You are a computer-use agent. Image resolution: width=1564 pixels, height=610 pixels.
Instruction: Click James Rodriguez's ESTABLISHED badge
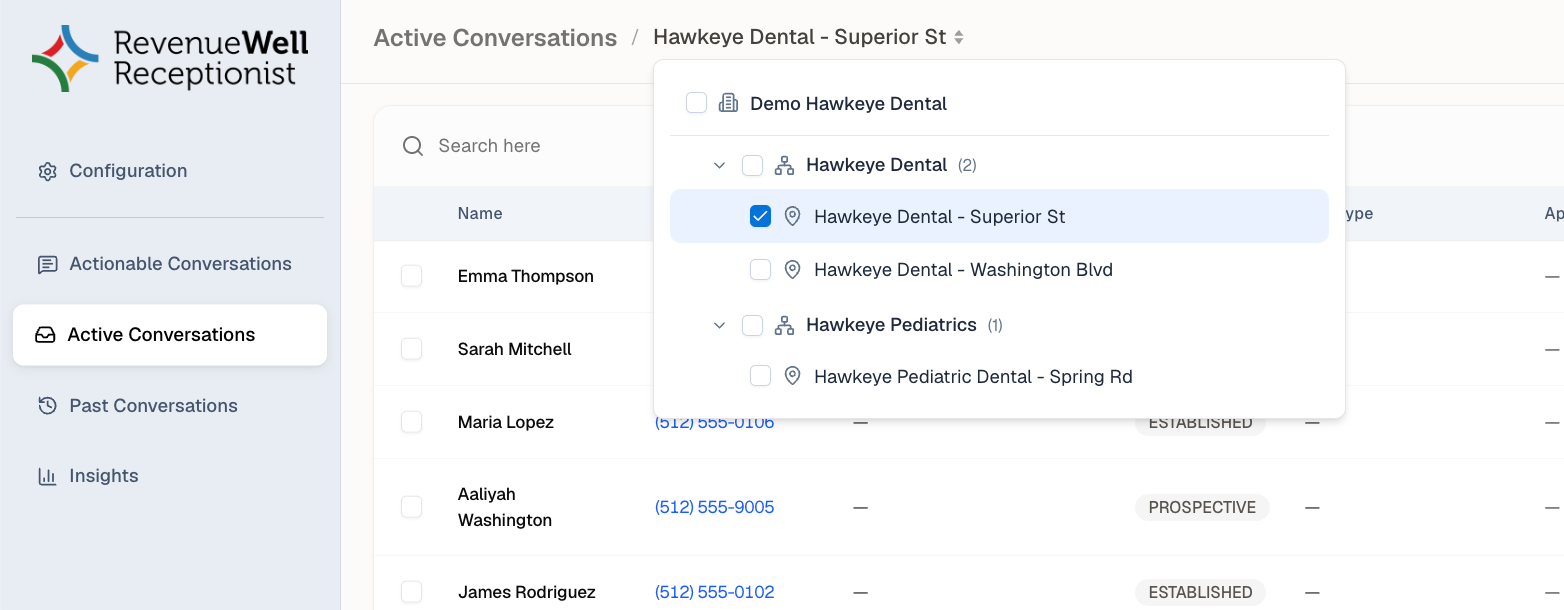point(1200,592)
